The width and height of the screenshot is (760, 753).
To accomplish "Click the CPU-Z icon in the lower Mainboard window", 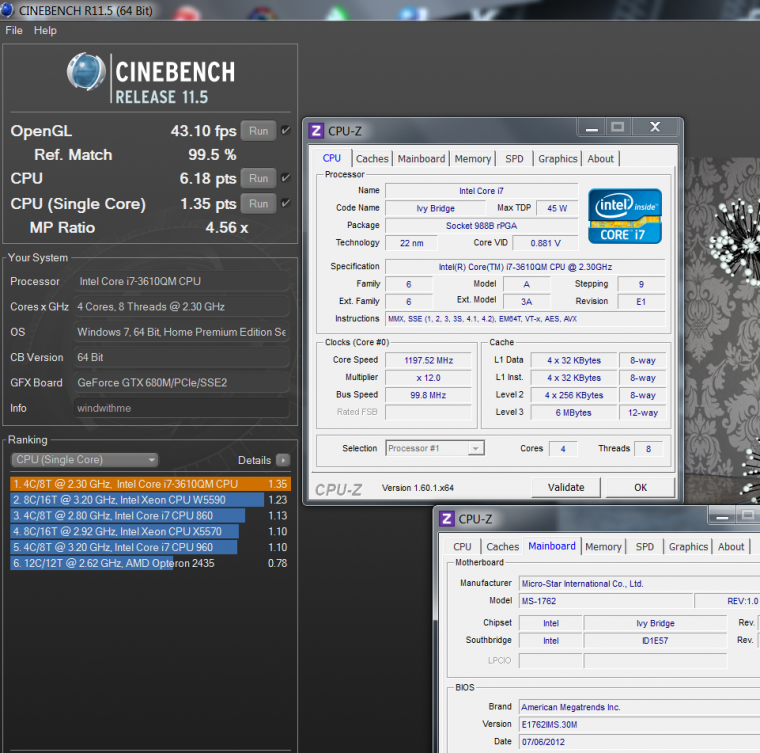I will (446, 519).
